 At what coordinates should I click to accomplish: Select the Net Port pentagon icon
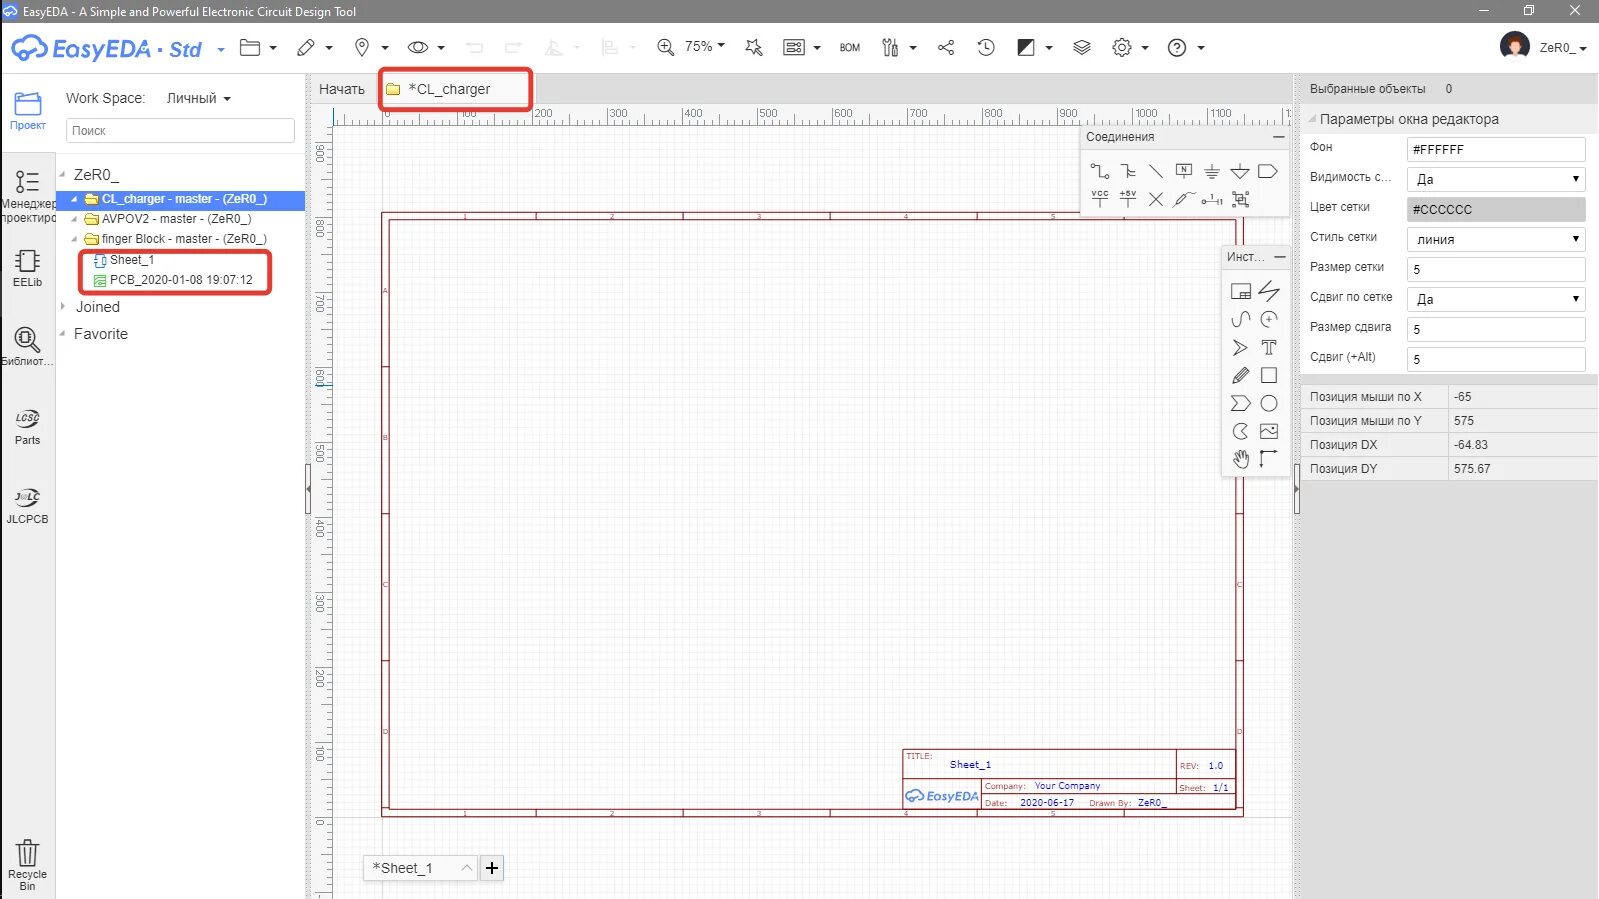[x=1268, y=171]
